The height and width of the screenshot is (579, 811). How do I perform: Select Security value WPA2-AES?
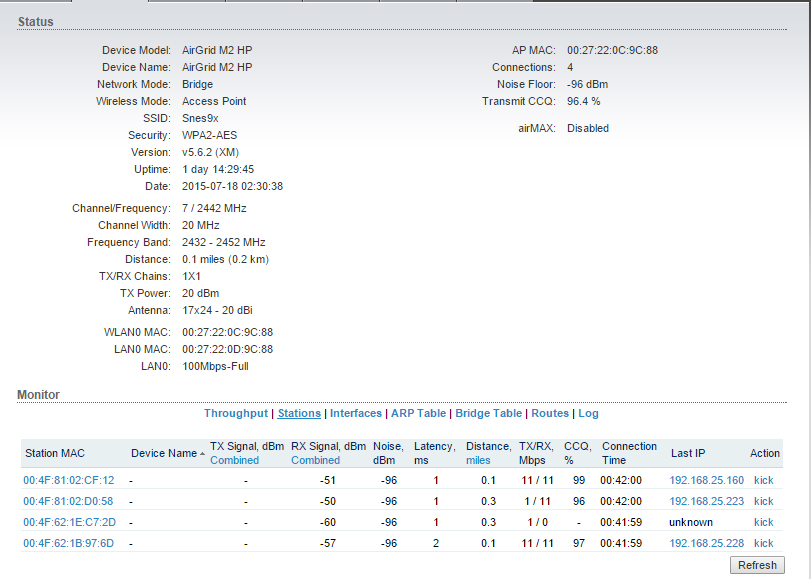tap(209, 136)
